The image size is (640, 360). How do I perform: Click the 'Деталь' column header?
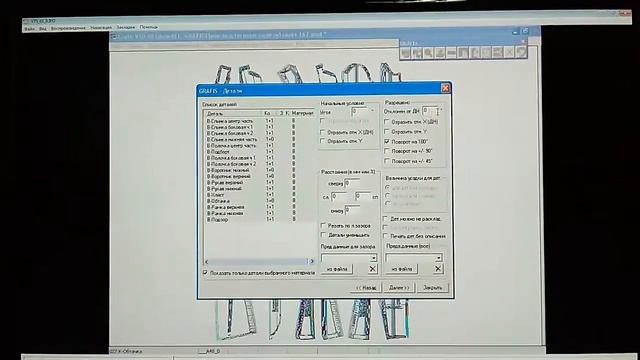[233, 113]
